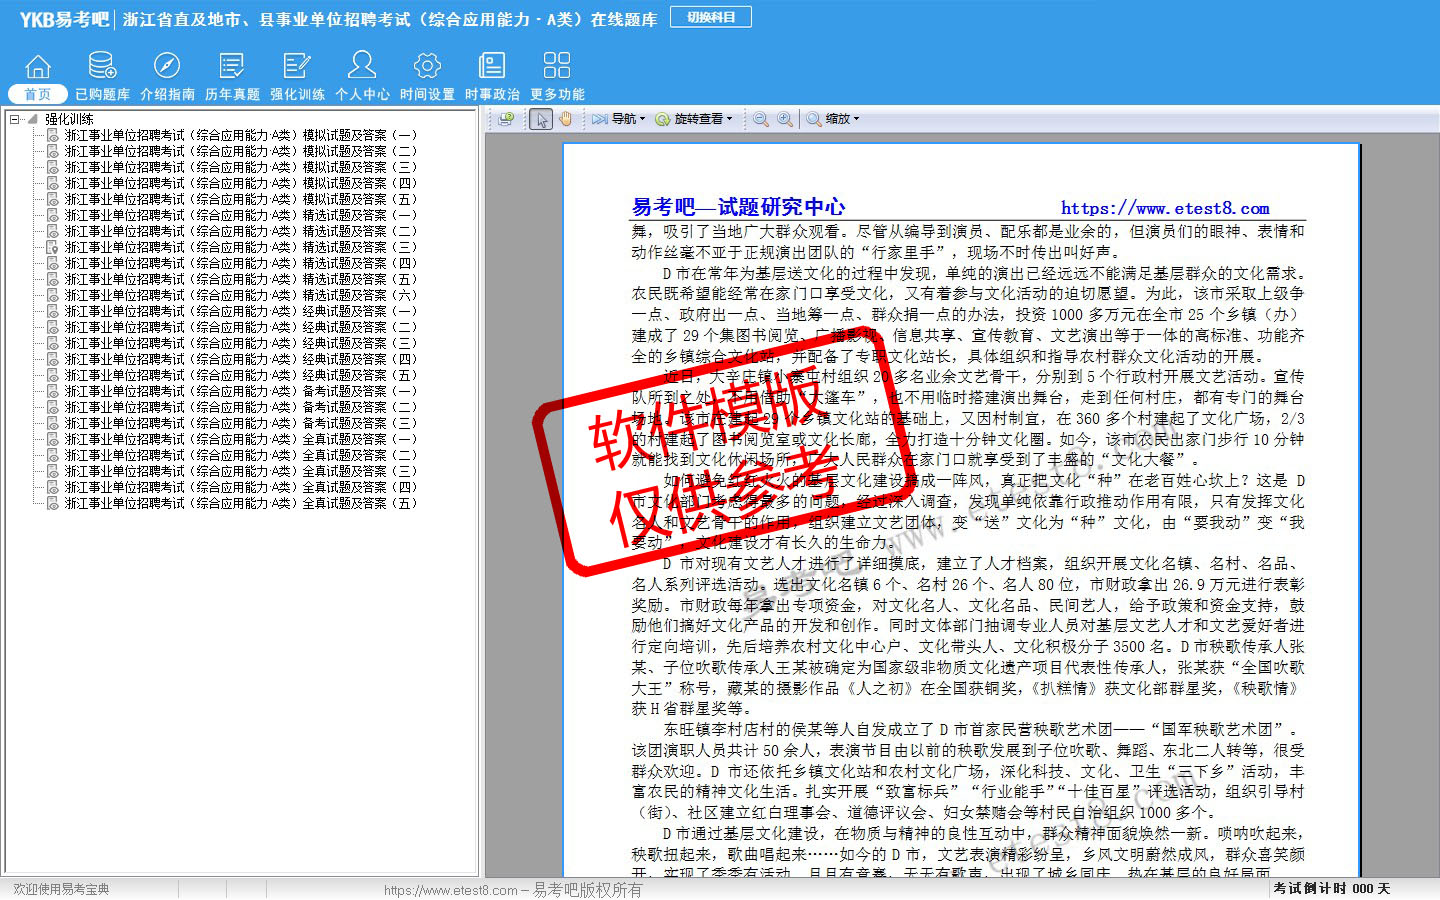This screenshot has height=900, width=1440.
Task: Select the hand pan tool
Action: [x=565, y=119]
